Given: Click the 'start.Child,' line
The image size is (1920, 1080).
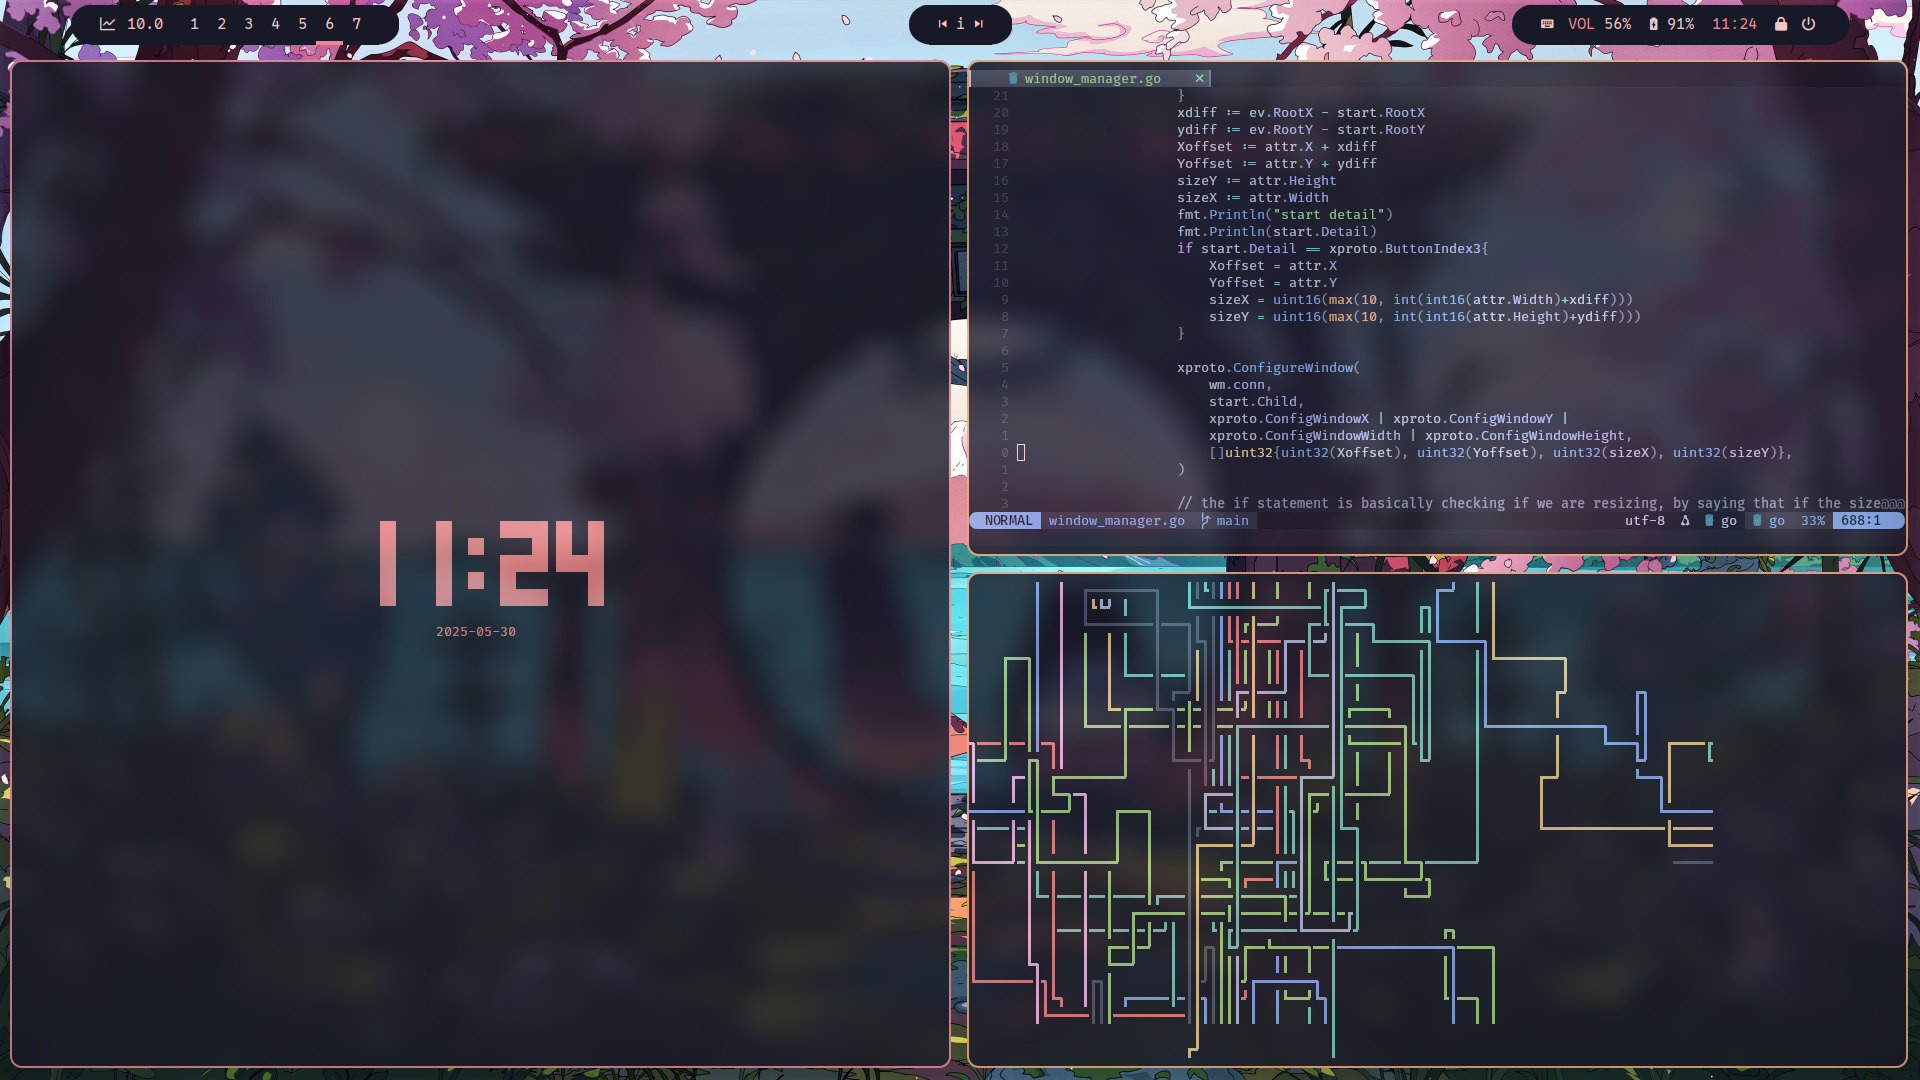Looking at the screenshot, I should click(1256, 401).
